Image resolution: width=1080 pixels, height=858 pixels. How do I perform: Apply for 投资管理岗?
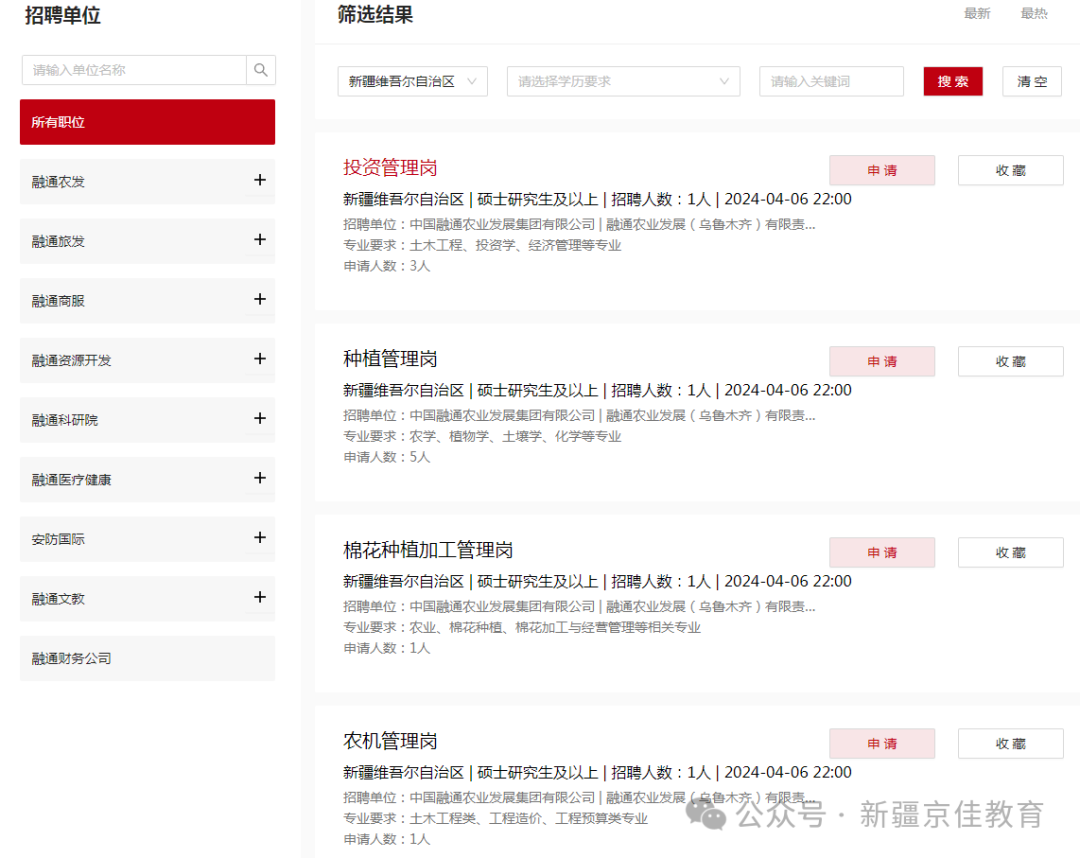tap(882, 170)
